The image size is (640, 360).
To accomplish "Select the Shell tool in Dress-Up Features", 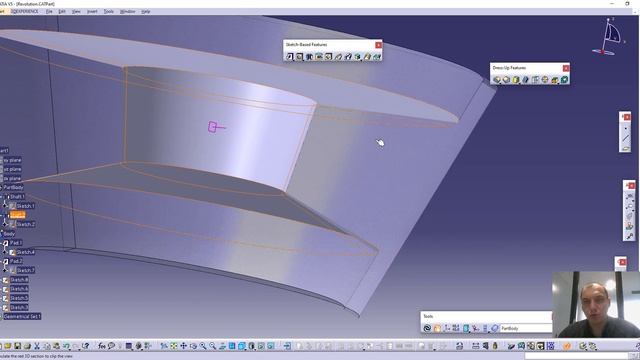I will [526, 80].
